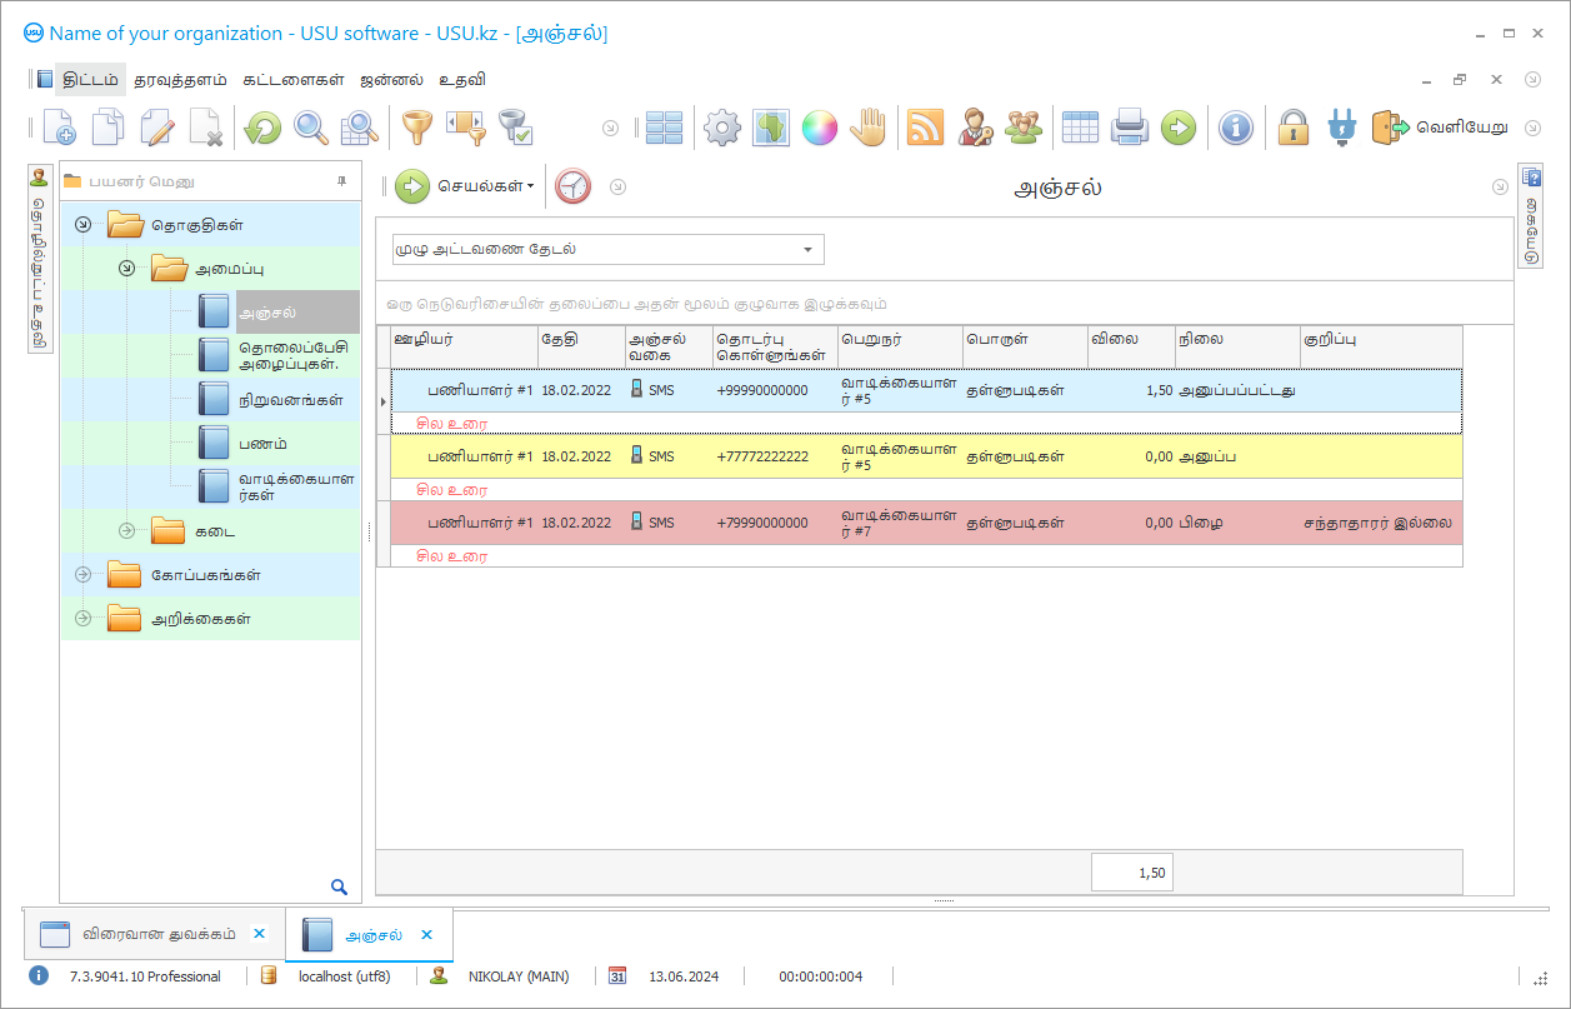This screenshot has height=1009, width=1571.
Task: Open the settings gear icon
Action: (x=721, y=128)
